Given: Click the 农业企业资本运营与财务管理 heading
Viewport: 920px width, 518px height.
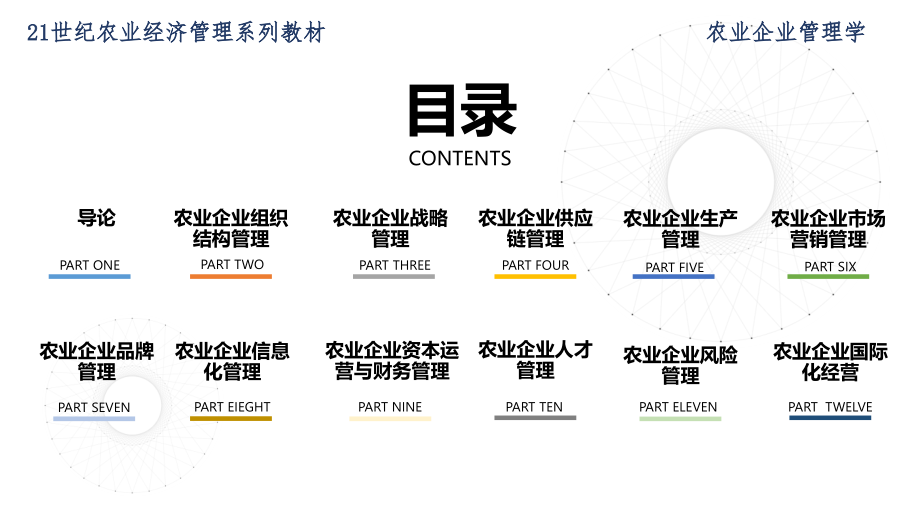Looking at the screenshot, I should tap(391, 361).
